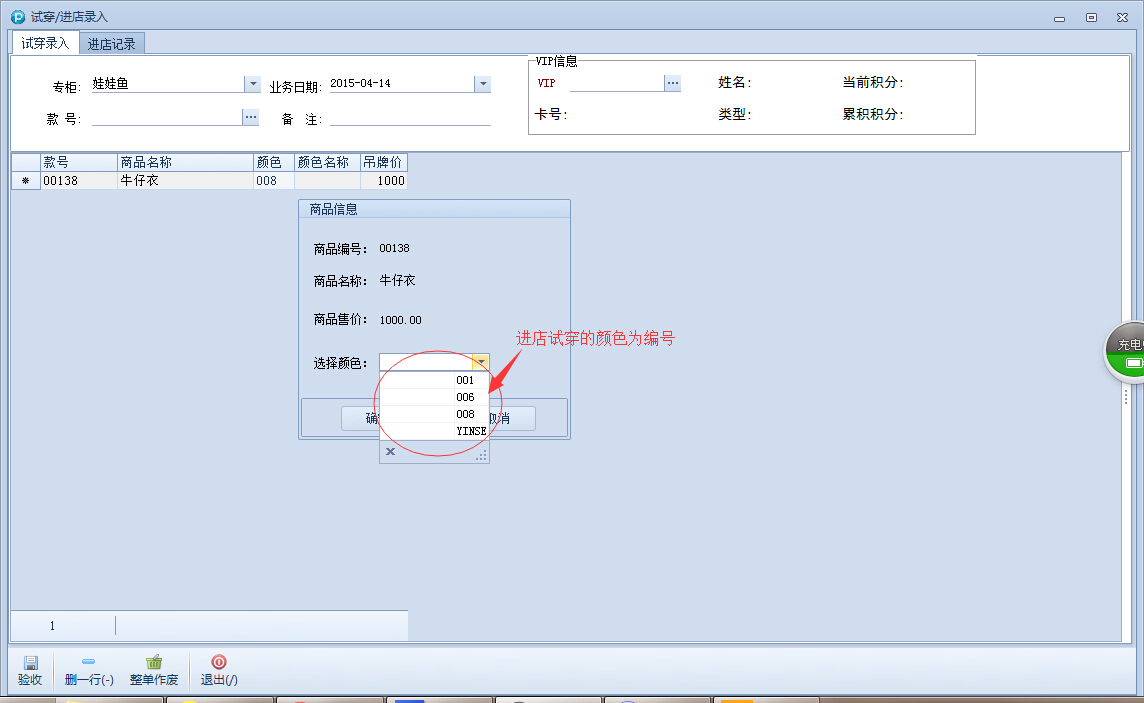Click the green 充电 battery widget
The image size is (1144, 703).
tap(1128, 353)
